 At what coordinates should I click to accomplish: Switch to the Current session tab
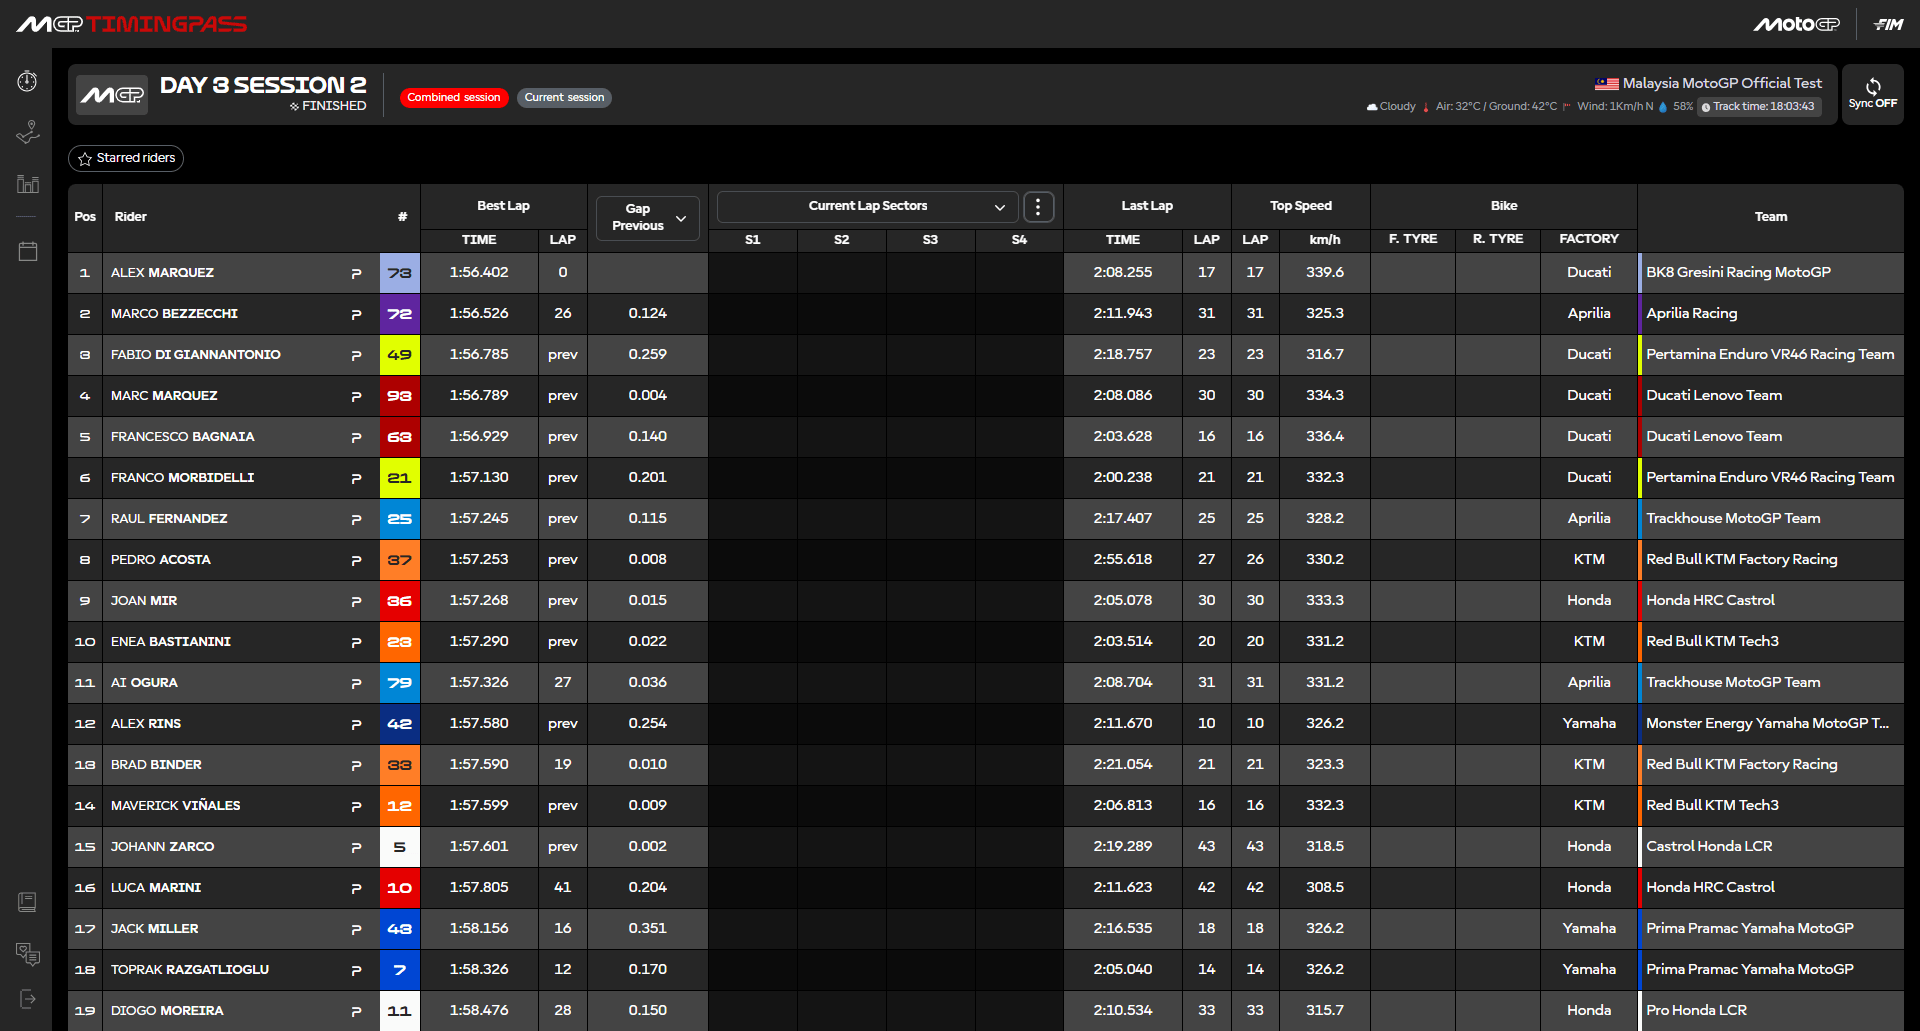(564, 97)
